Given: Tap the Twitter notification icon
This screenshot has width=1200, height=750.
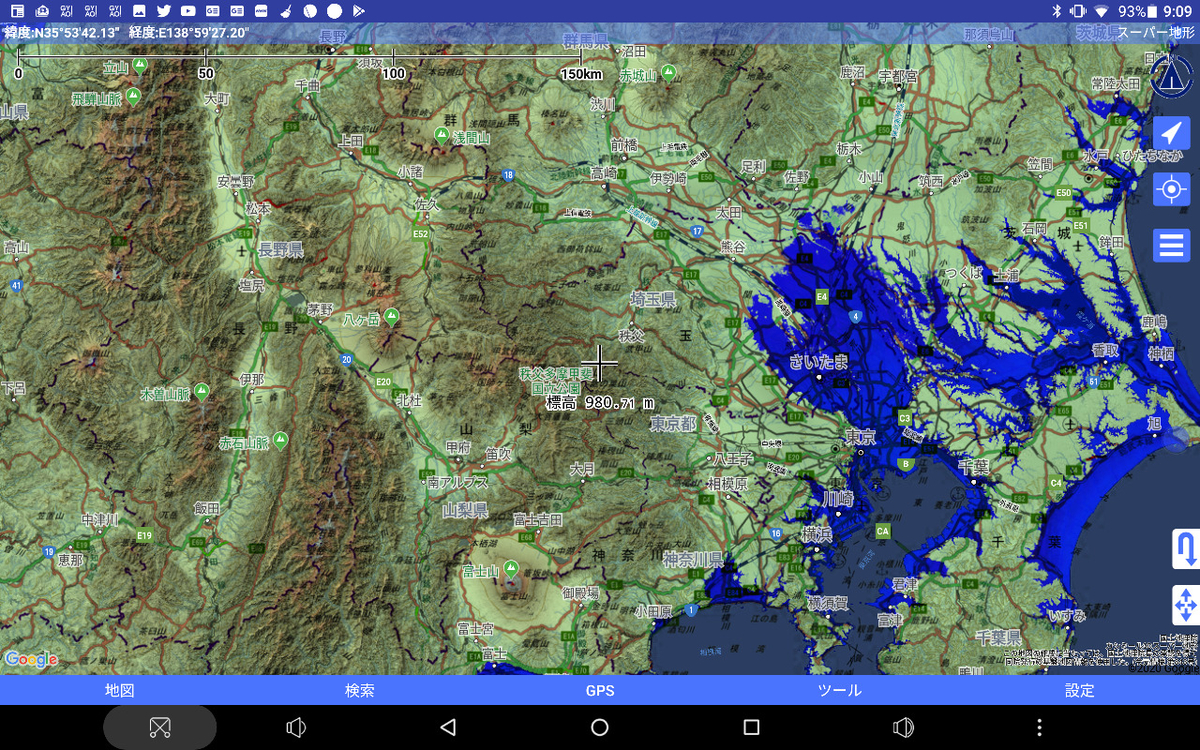Looking at the screenshot, I should point(163,10).
